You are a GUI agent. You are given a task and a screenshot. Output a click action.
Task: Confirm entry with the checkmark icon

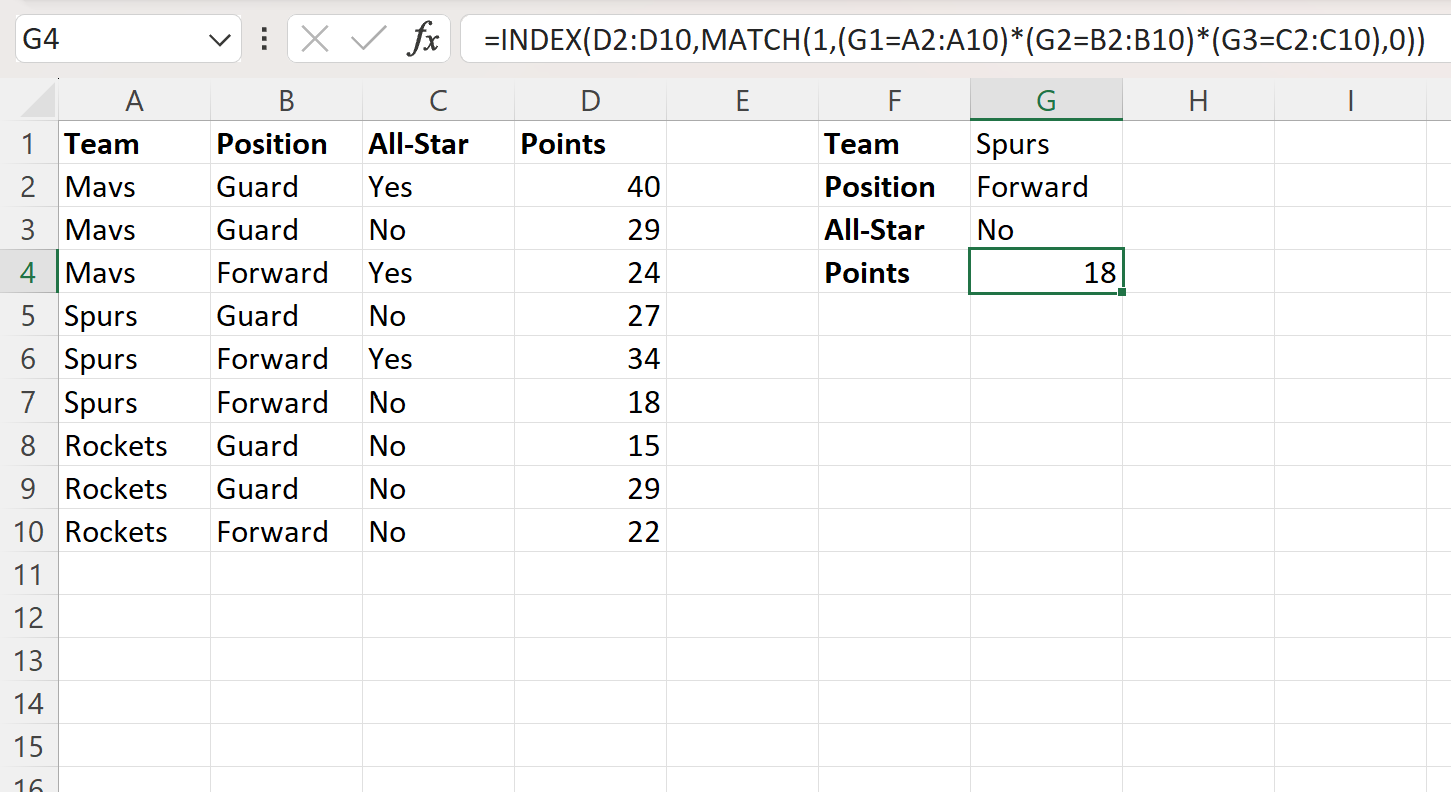click(x=368, y=39)
